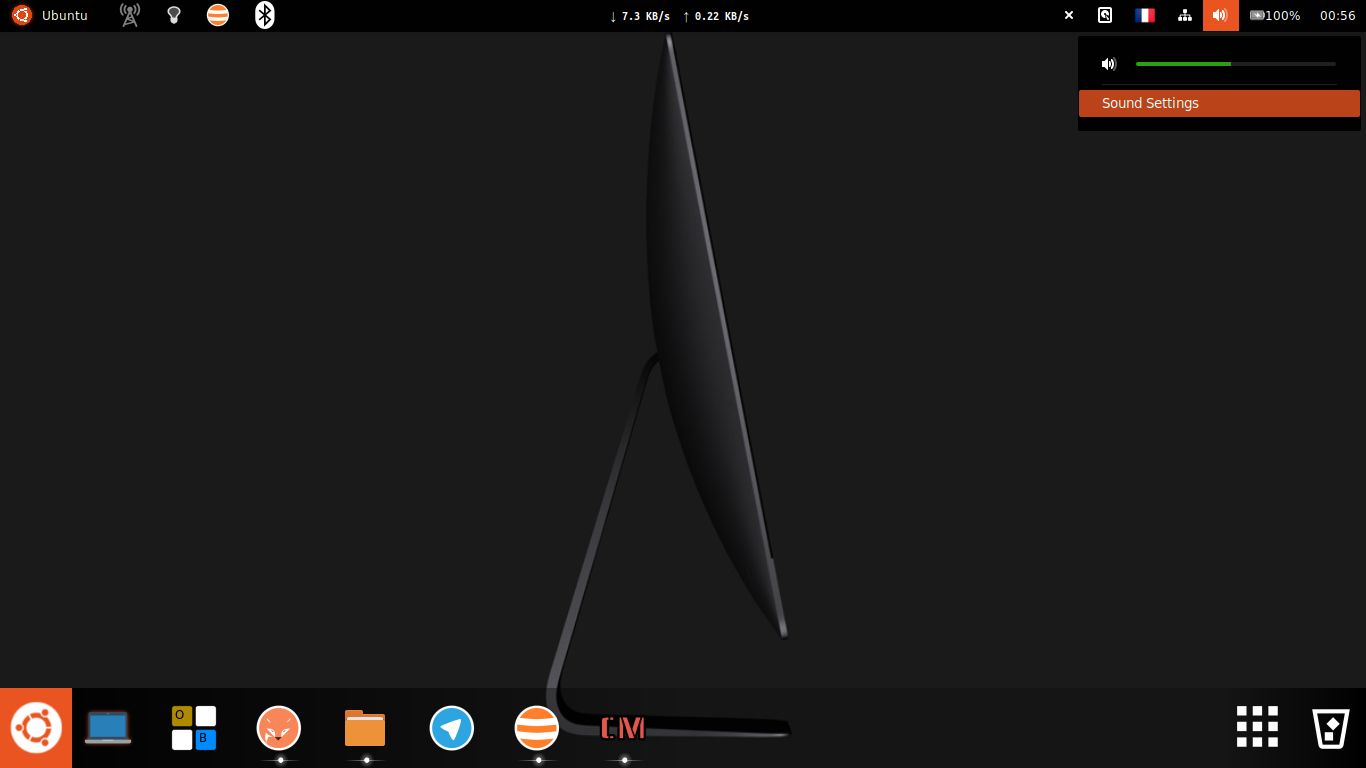This screenshot has height=768, width=1366.
Task: Open the French flag keyboard layout indicator
Action: click(x=1145, y=15)
